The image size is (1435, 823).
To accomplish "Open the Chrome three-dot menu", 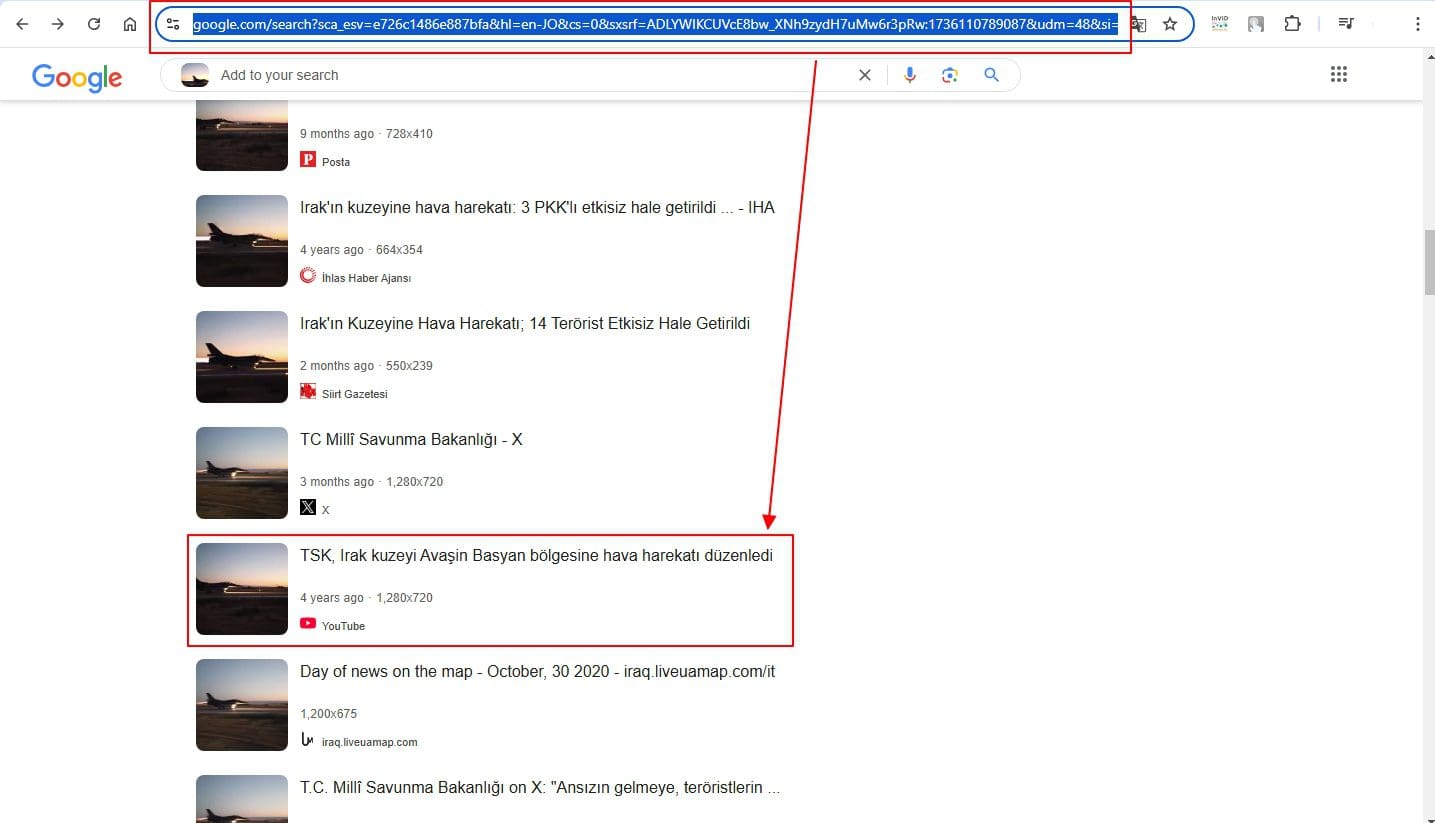I will pos(1417,24).
